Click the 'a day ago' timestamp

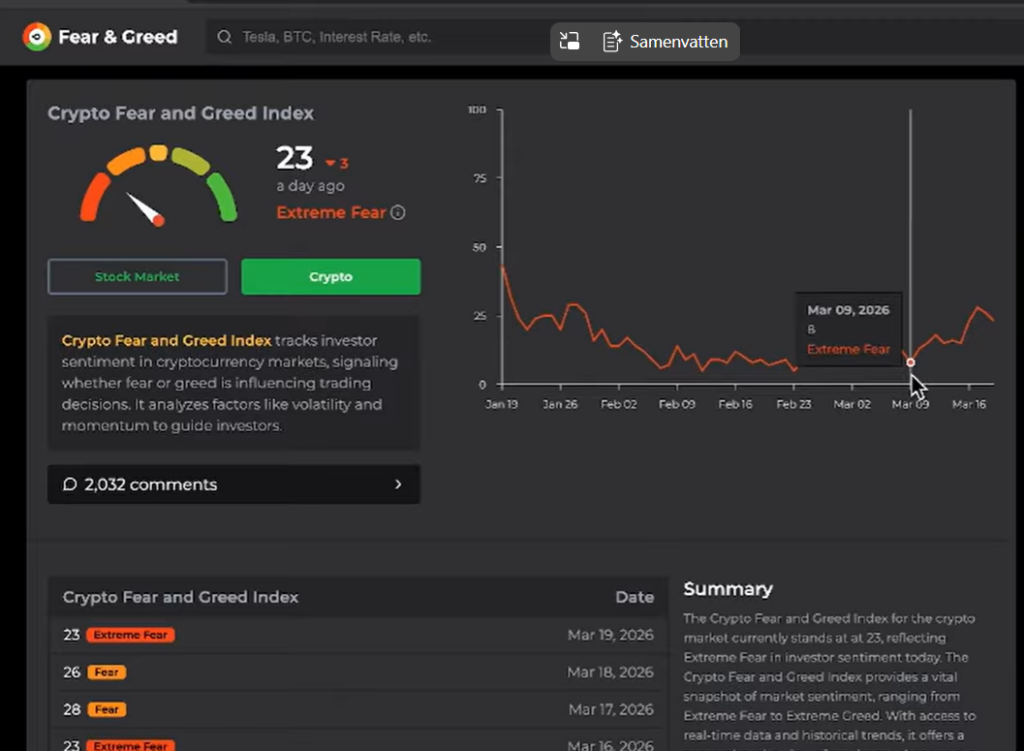click(310, 186)
